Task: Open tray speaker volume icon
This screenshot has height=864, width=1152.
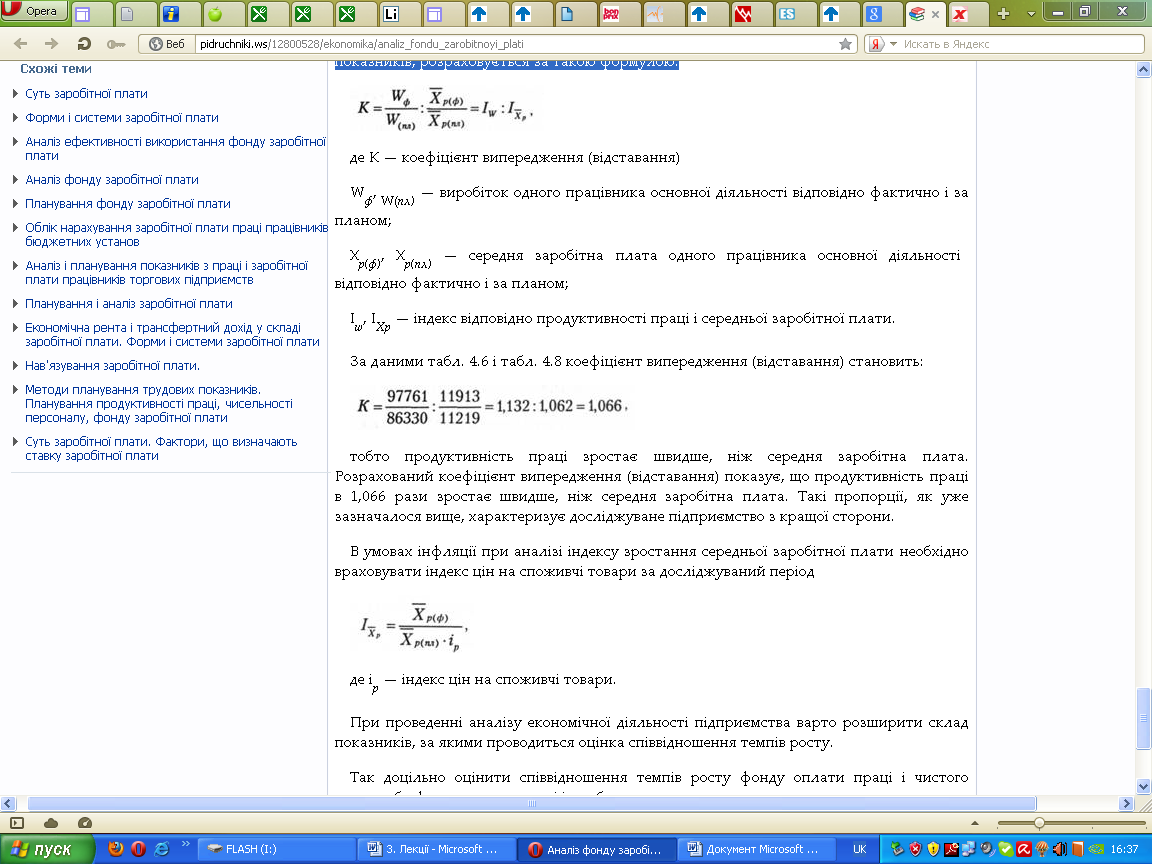Action: pos(1060,849)
